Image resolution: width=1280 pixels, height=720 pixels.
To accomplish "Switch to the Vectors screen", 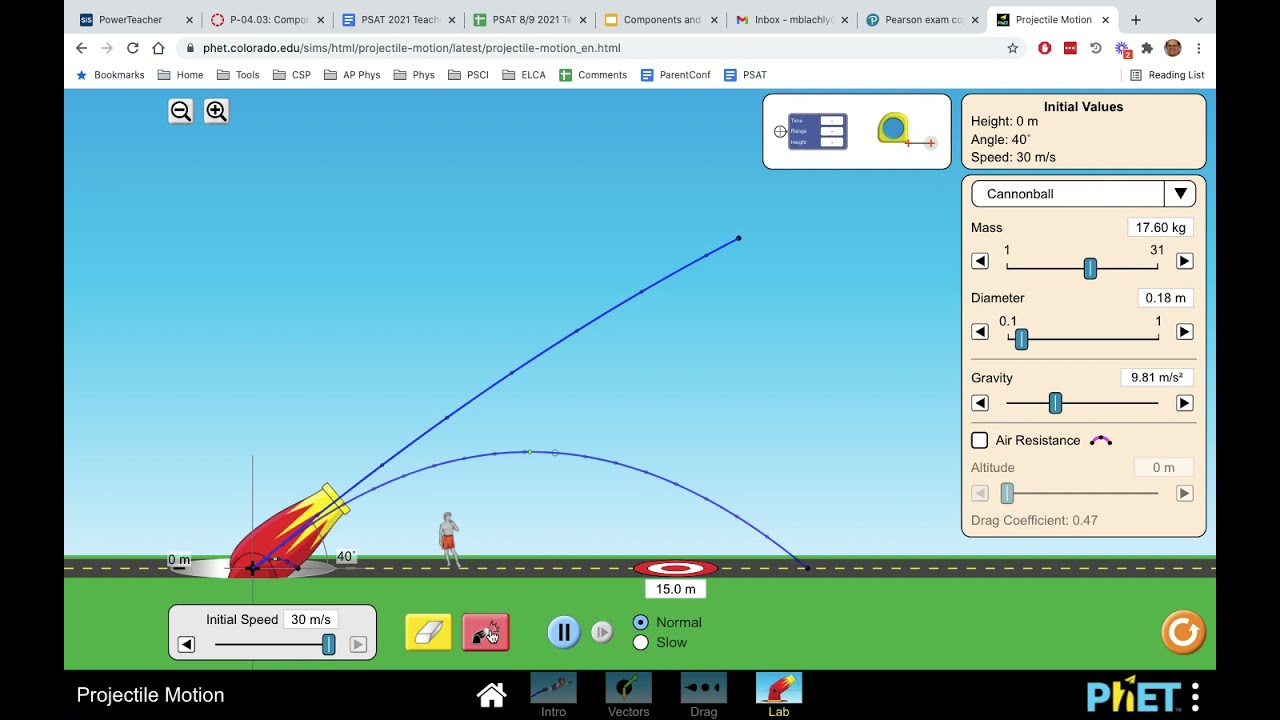I will pyautogui.click(x=628, y=695).
